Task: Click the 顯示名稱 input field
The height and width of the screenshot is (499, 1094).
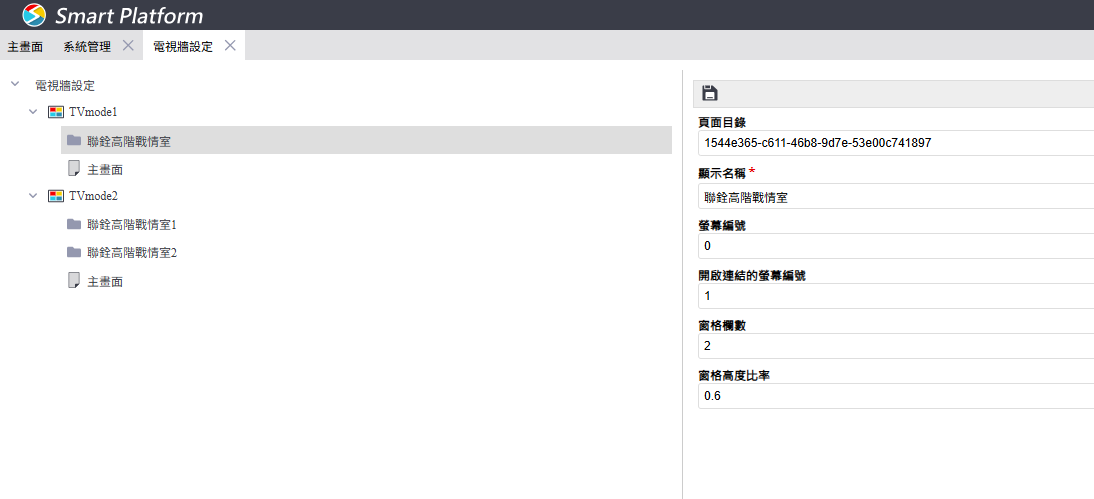Action: point(895,197)
